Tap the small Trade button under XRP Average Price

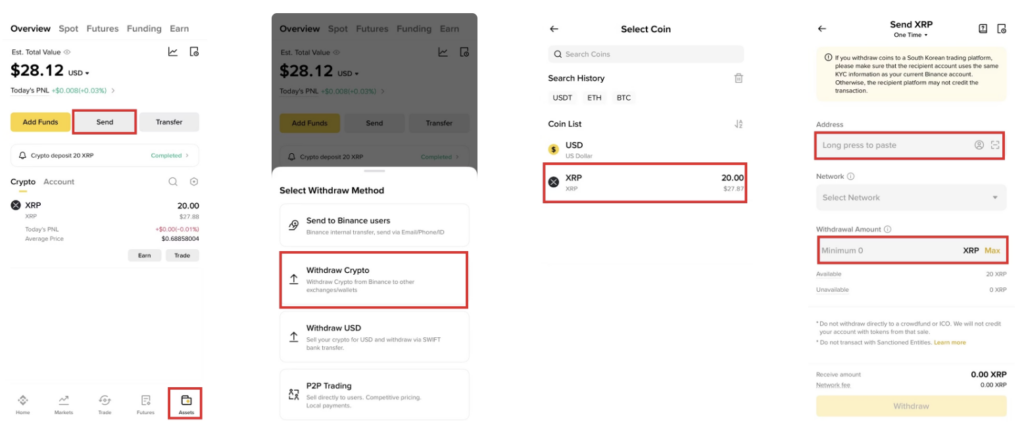[182, 255]
